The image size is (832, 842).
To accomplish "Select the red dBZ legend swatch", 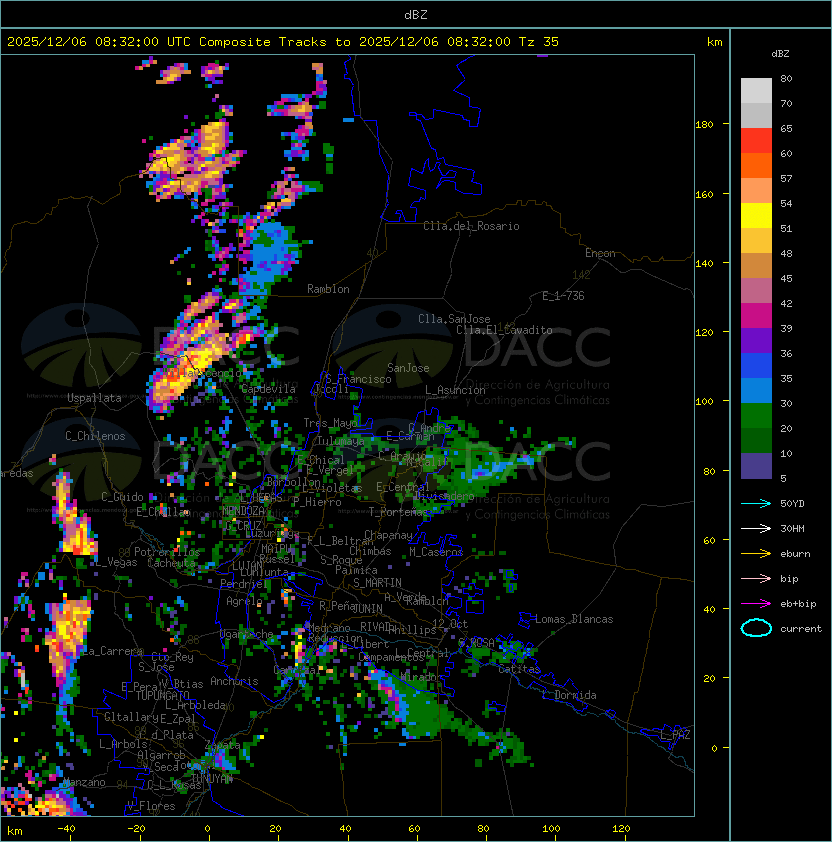I will [x=756, y=141].
